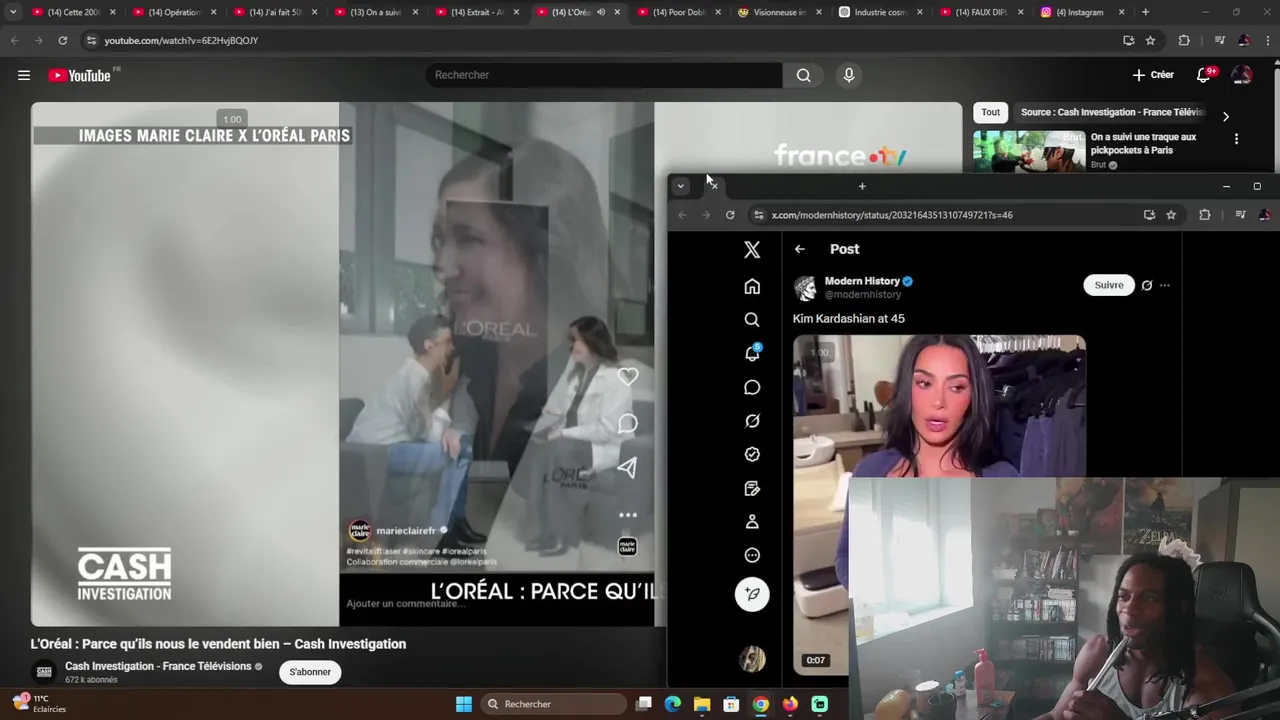Screen dimensions: 1280x720
Task: Click Windows taskbar Rechercher search box
Action: 553,704
